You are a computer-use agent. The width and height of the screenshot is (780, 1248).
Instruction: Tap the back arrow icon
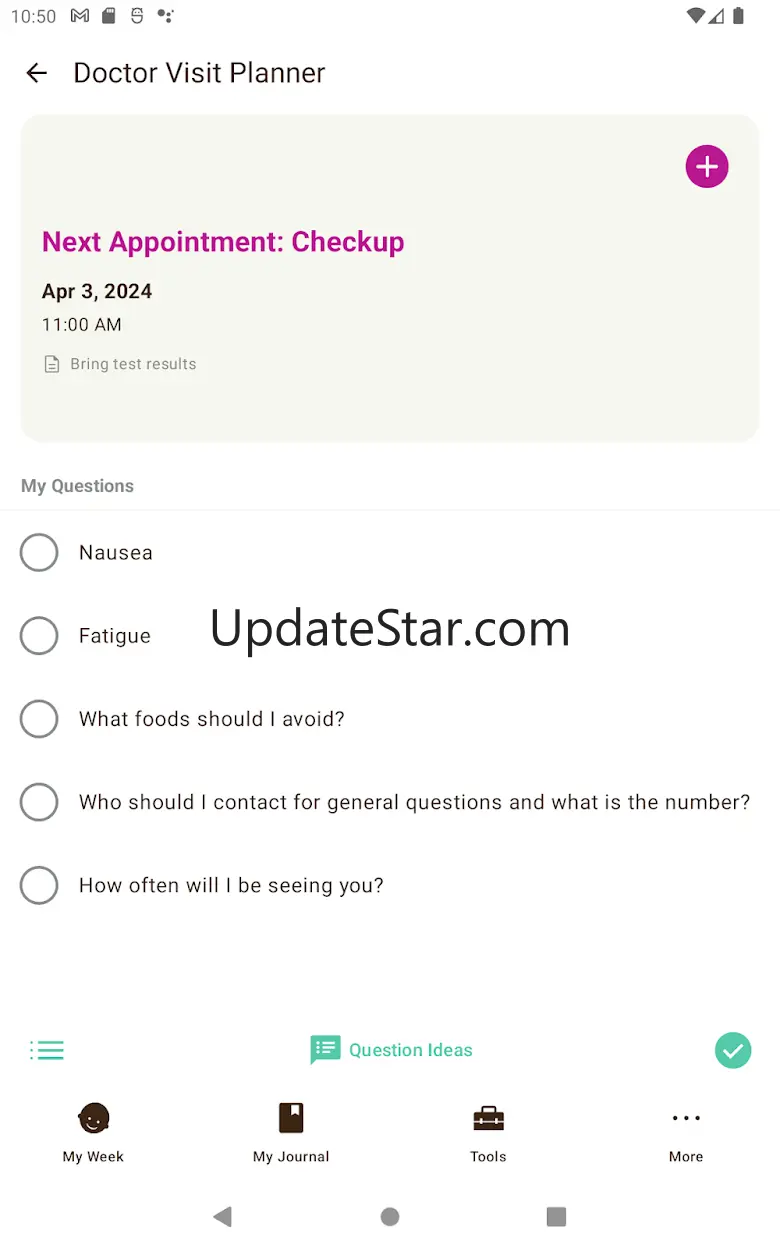37,73
